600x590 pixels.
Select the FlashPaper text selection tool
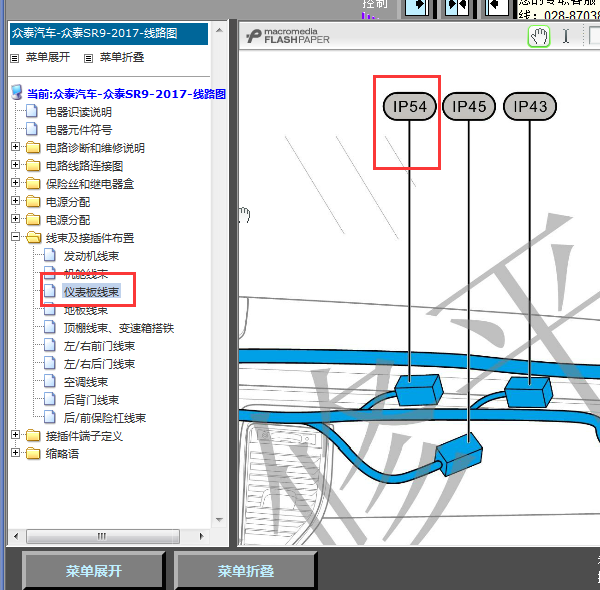(566, 37)
